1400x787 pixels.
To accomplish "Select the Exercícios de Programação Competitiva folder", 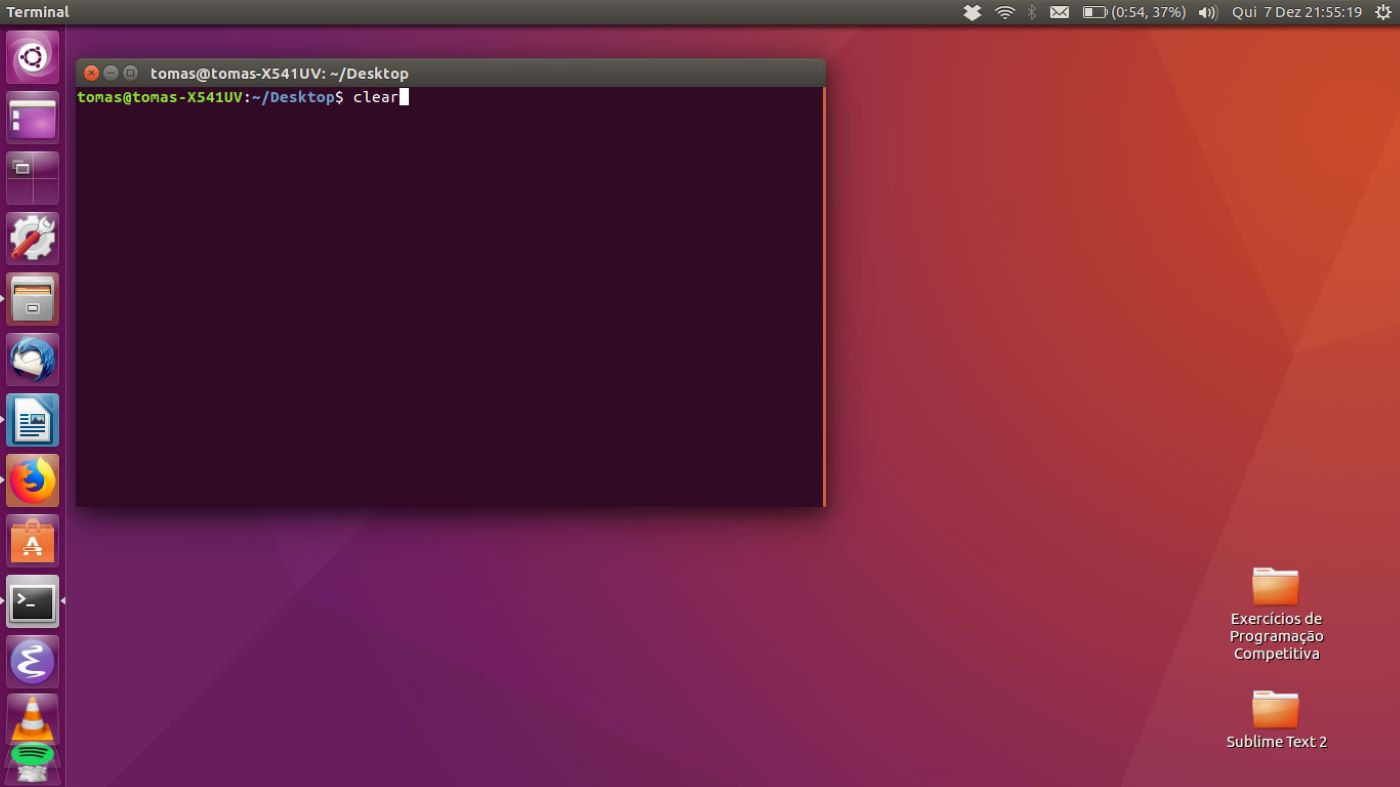I will click(x=1276, y=613).
